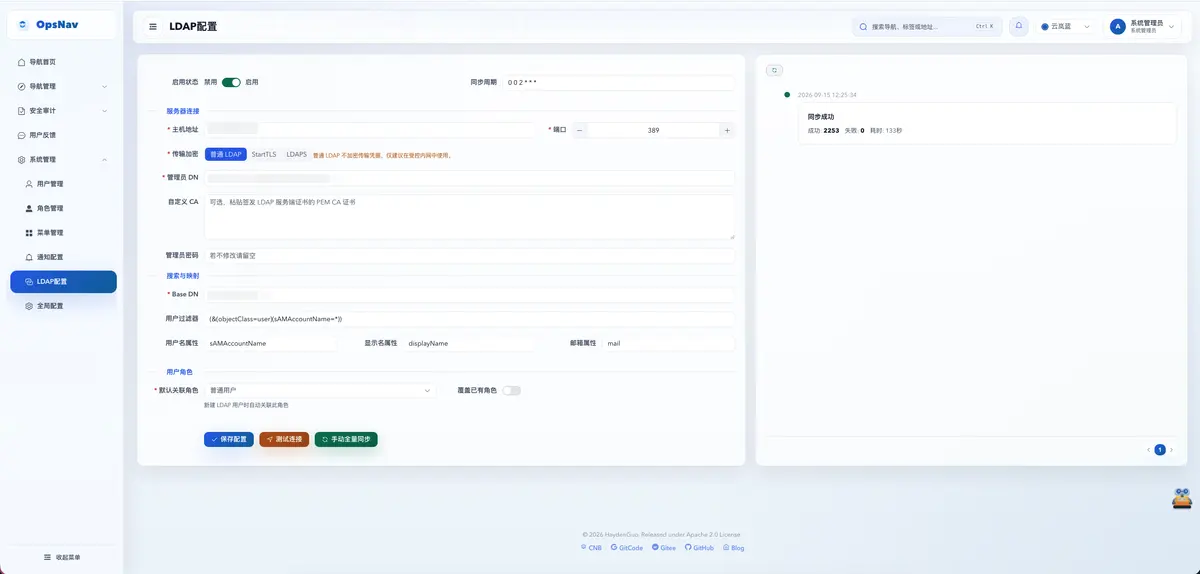Viewport: 1200px width, 574px height.
Task: Open 菜单管理 in the sidebar
Action: [x=62, y=233]
